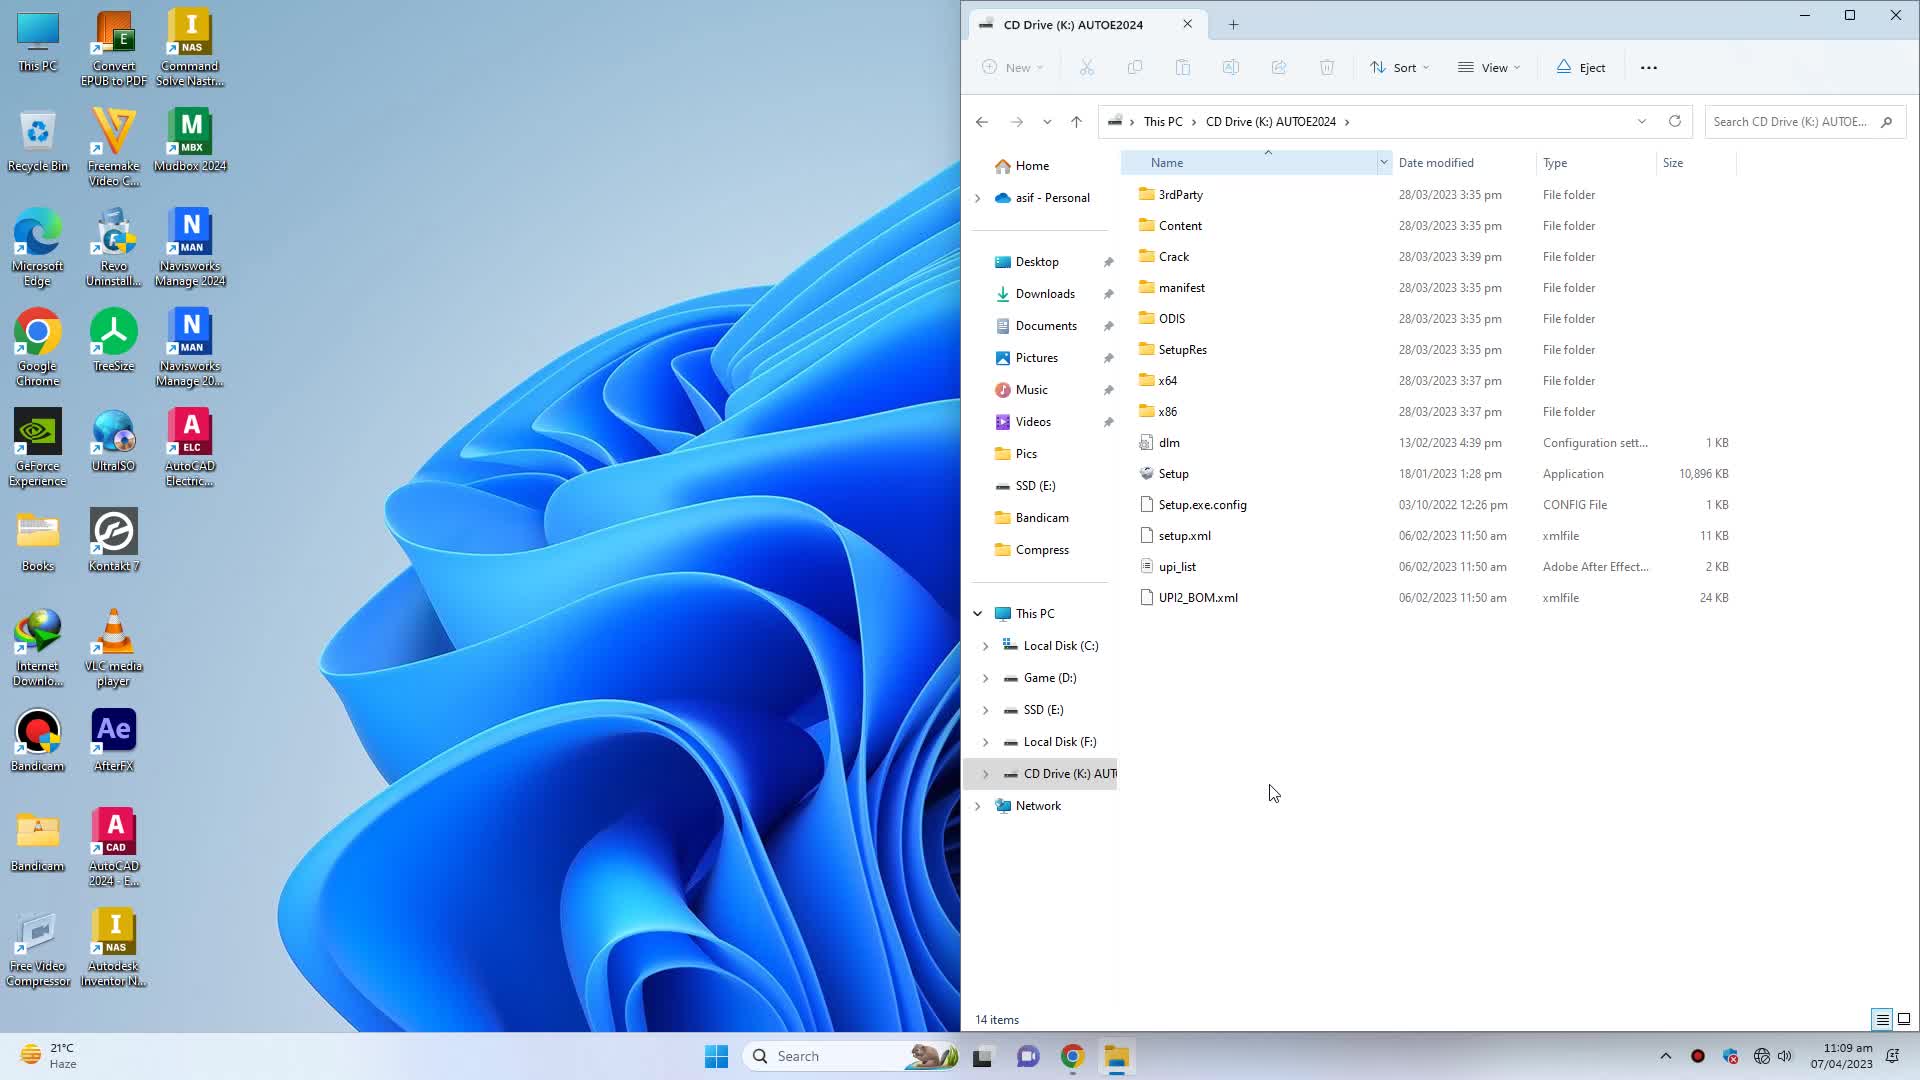
Task: Open the clock and date panel
Action: click(x=1841, y=1056)
